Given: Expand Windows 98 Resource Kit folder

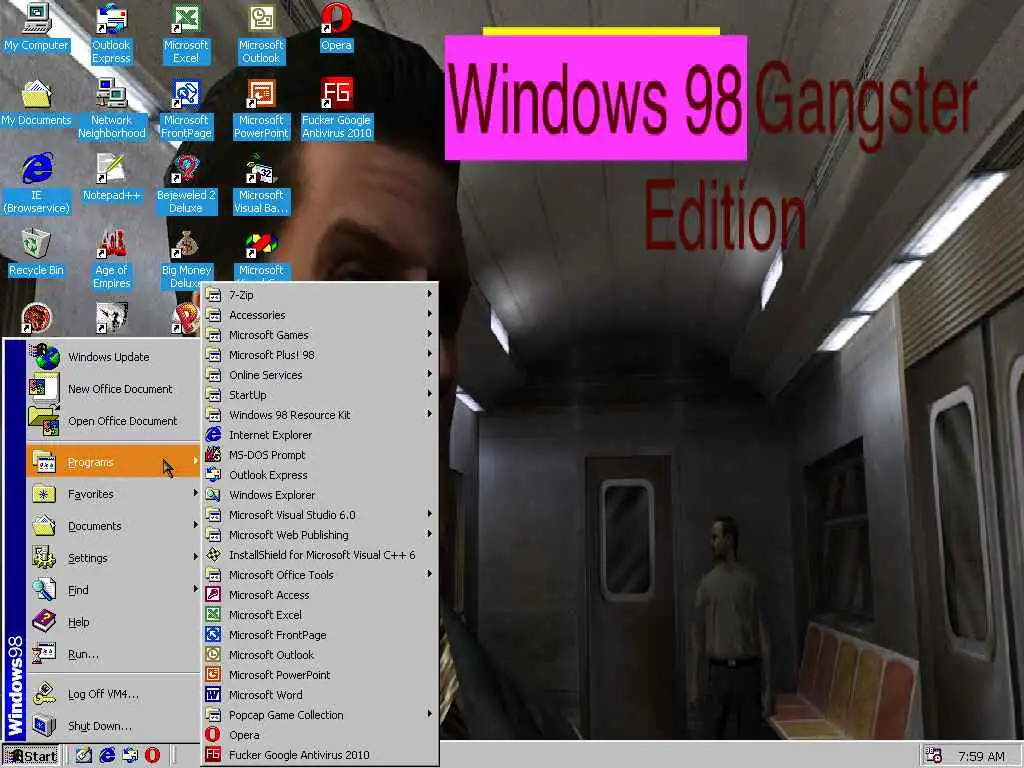Looking at the screenshot, I should (x=320, y=415).
